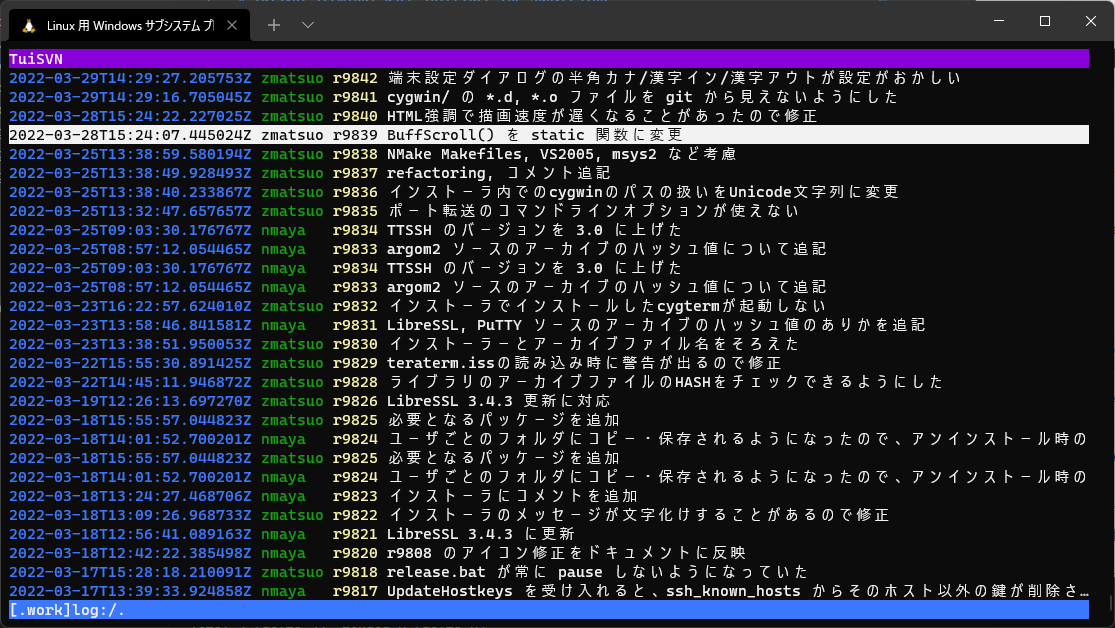Click timestamp 2022-03-25T13:38:40.233867Z

point(130,192)
